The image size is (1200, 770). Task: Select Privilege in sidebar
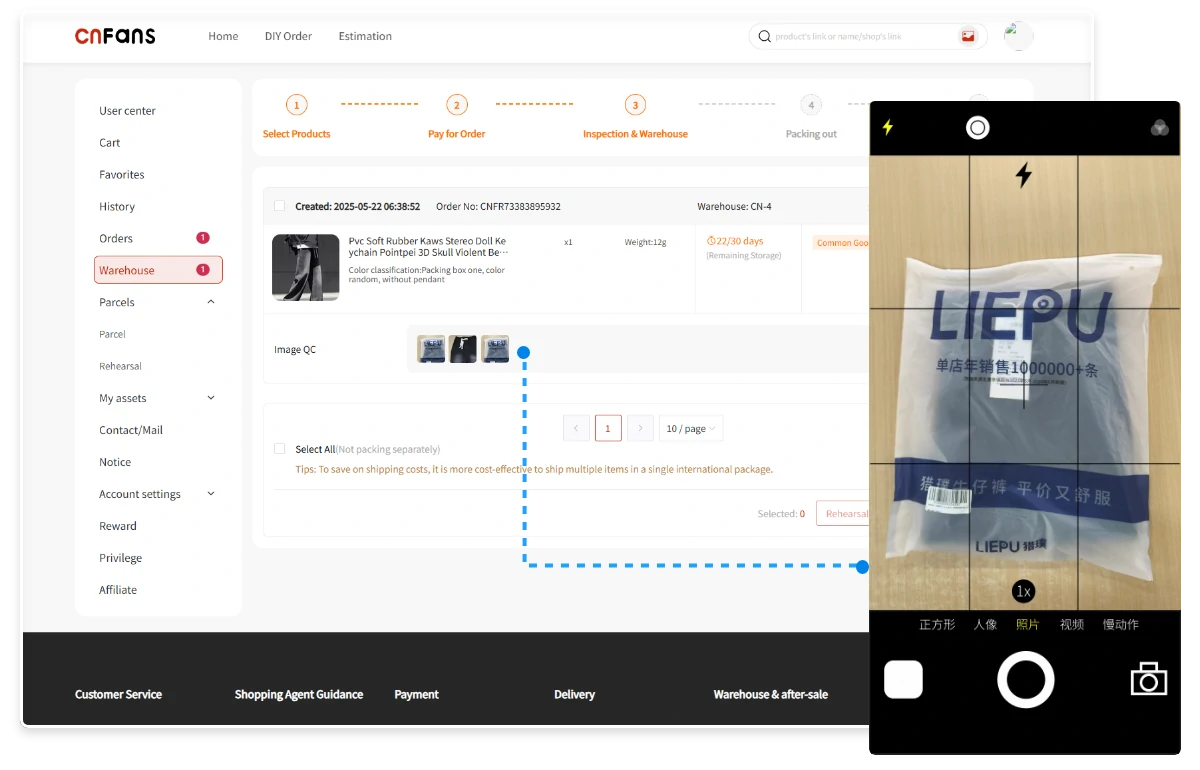click(x=121, y=558)
